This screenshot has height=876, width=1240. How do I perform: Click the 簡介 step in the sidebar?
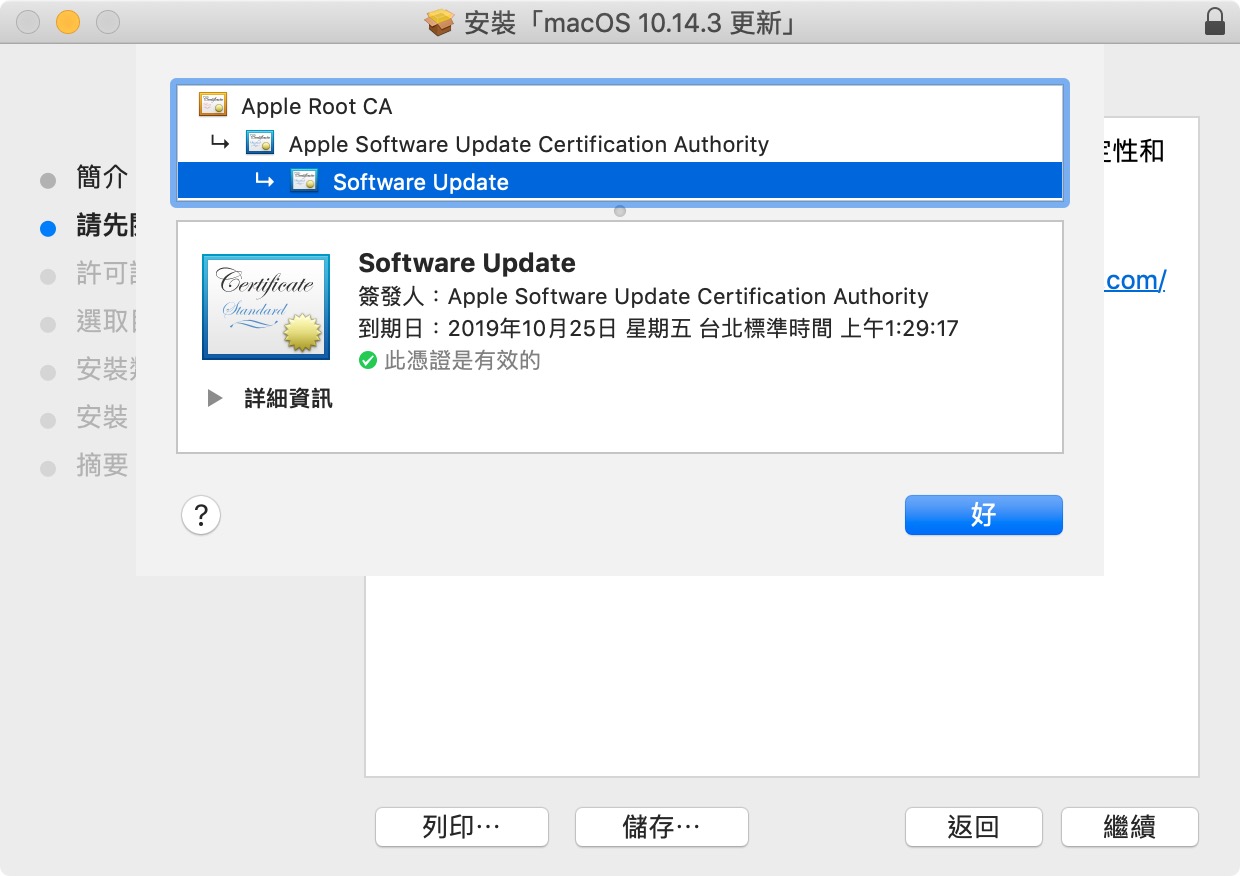tap(102, 178)
